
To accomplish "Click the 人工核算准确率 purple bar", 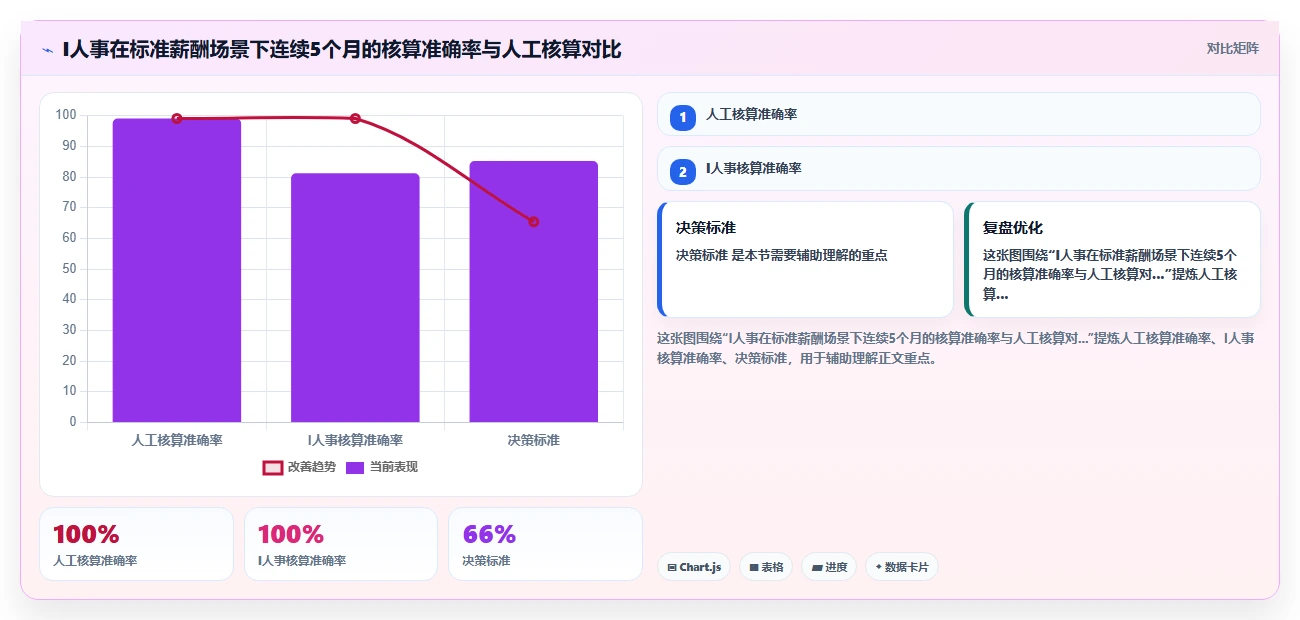I will (x=177, y=270).
